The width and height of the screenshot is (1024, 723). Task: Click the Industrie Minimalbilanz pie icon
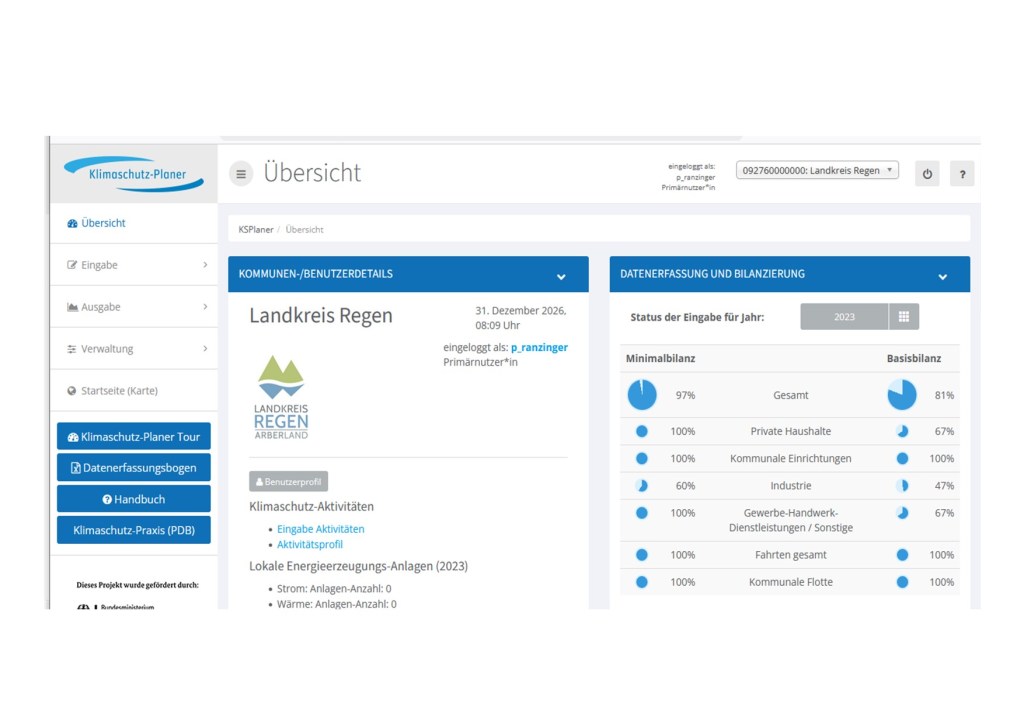pyautogui.click(x=642, y=486)
